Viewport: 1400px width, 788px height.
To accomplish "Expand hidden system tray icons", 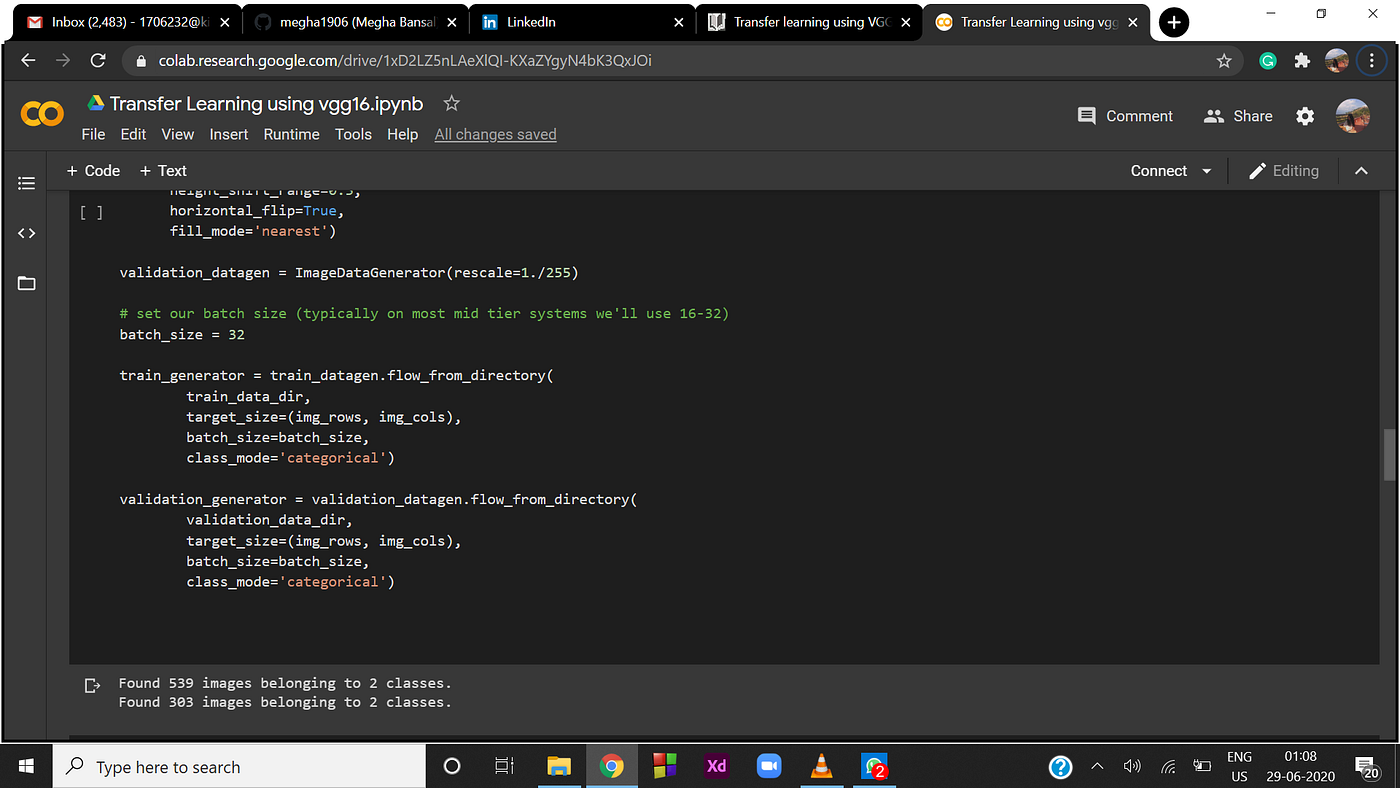I will coord(1096,766).
